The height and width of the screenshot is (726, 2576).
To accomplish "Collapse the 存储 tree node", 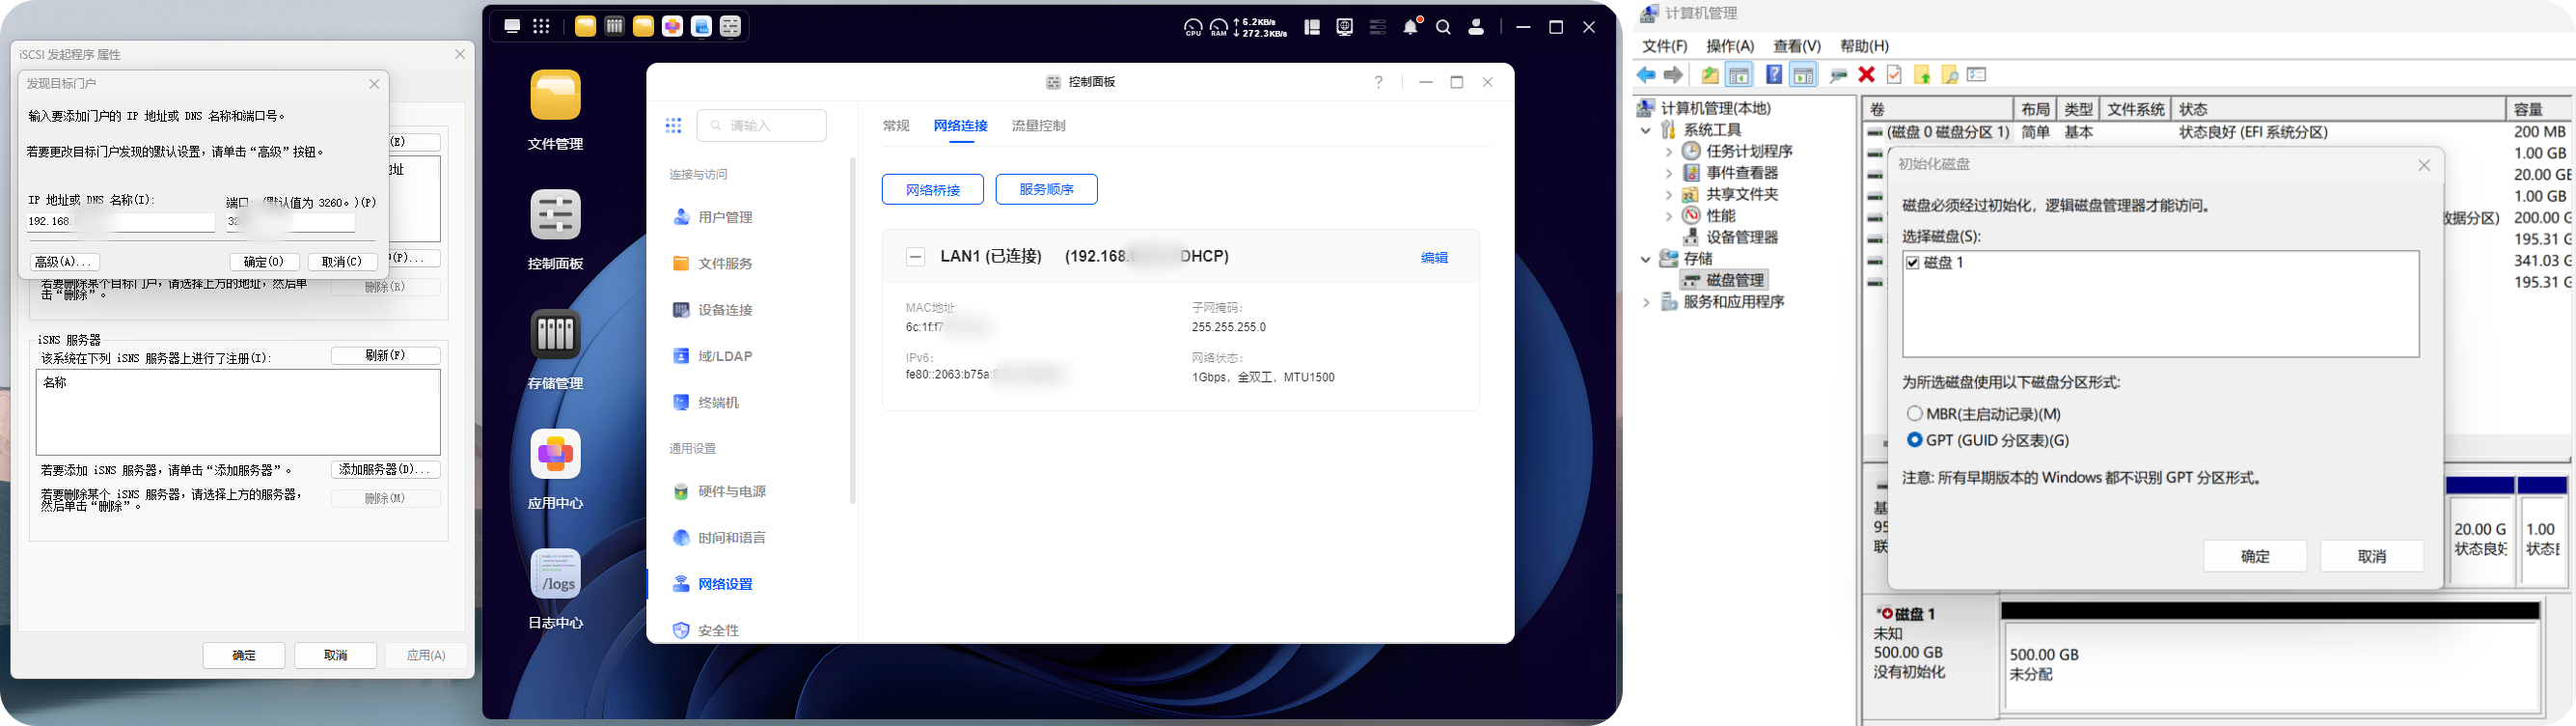I will click(1645, 259).
